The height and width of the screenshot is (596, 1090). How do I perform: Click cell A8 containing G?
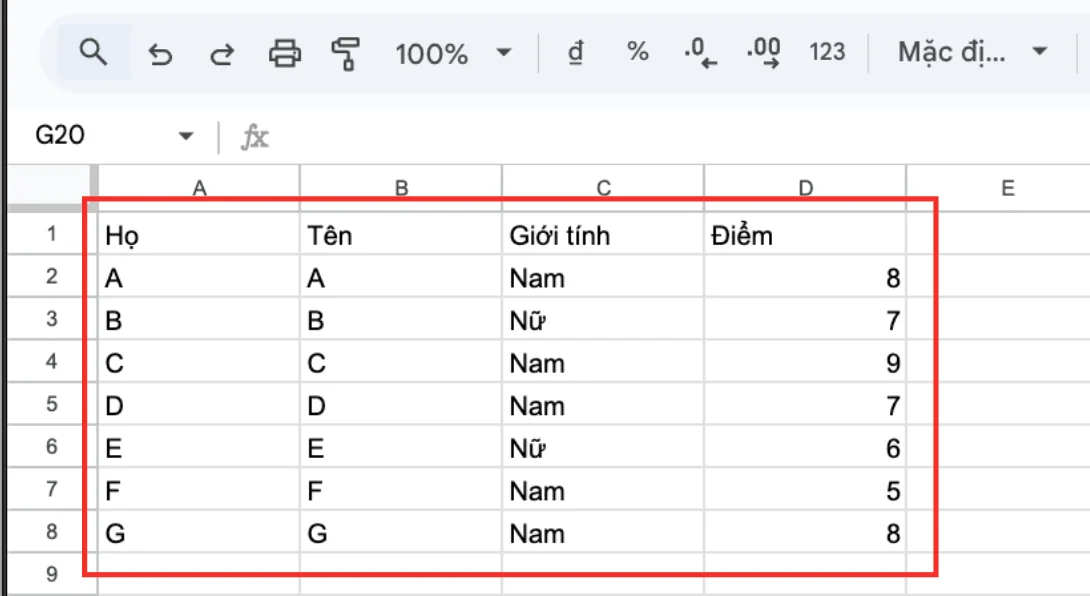199,532
